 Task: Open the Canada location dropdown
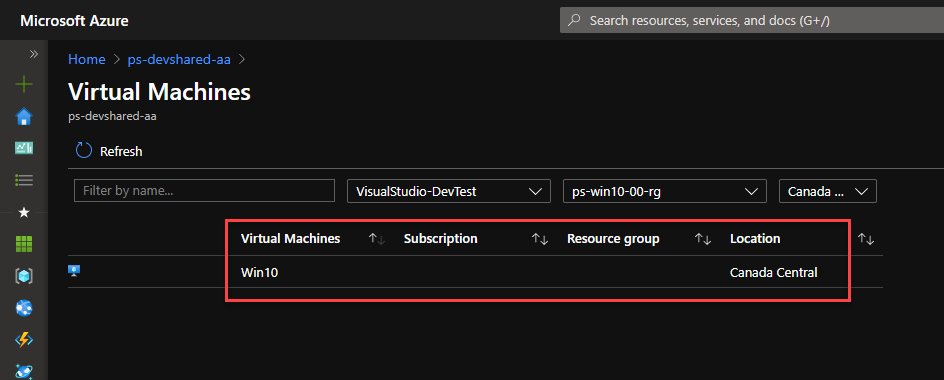[x=828, y=191]
